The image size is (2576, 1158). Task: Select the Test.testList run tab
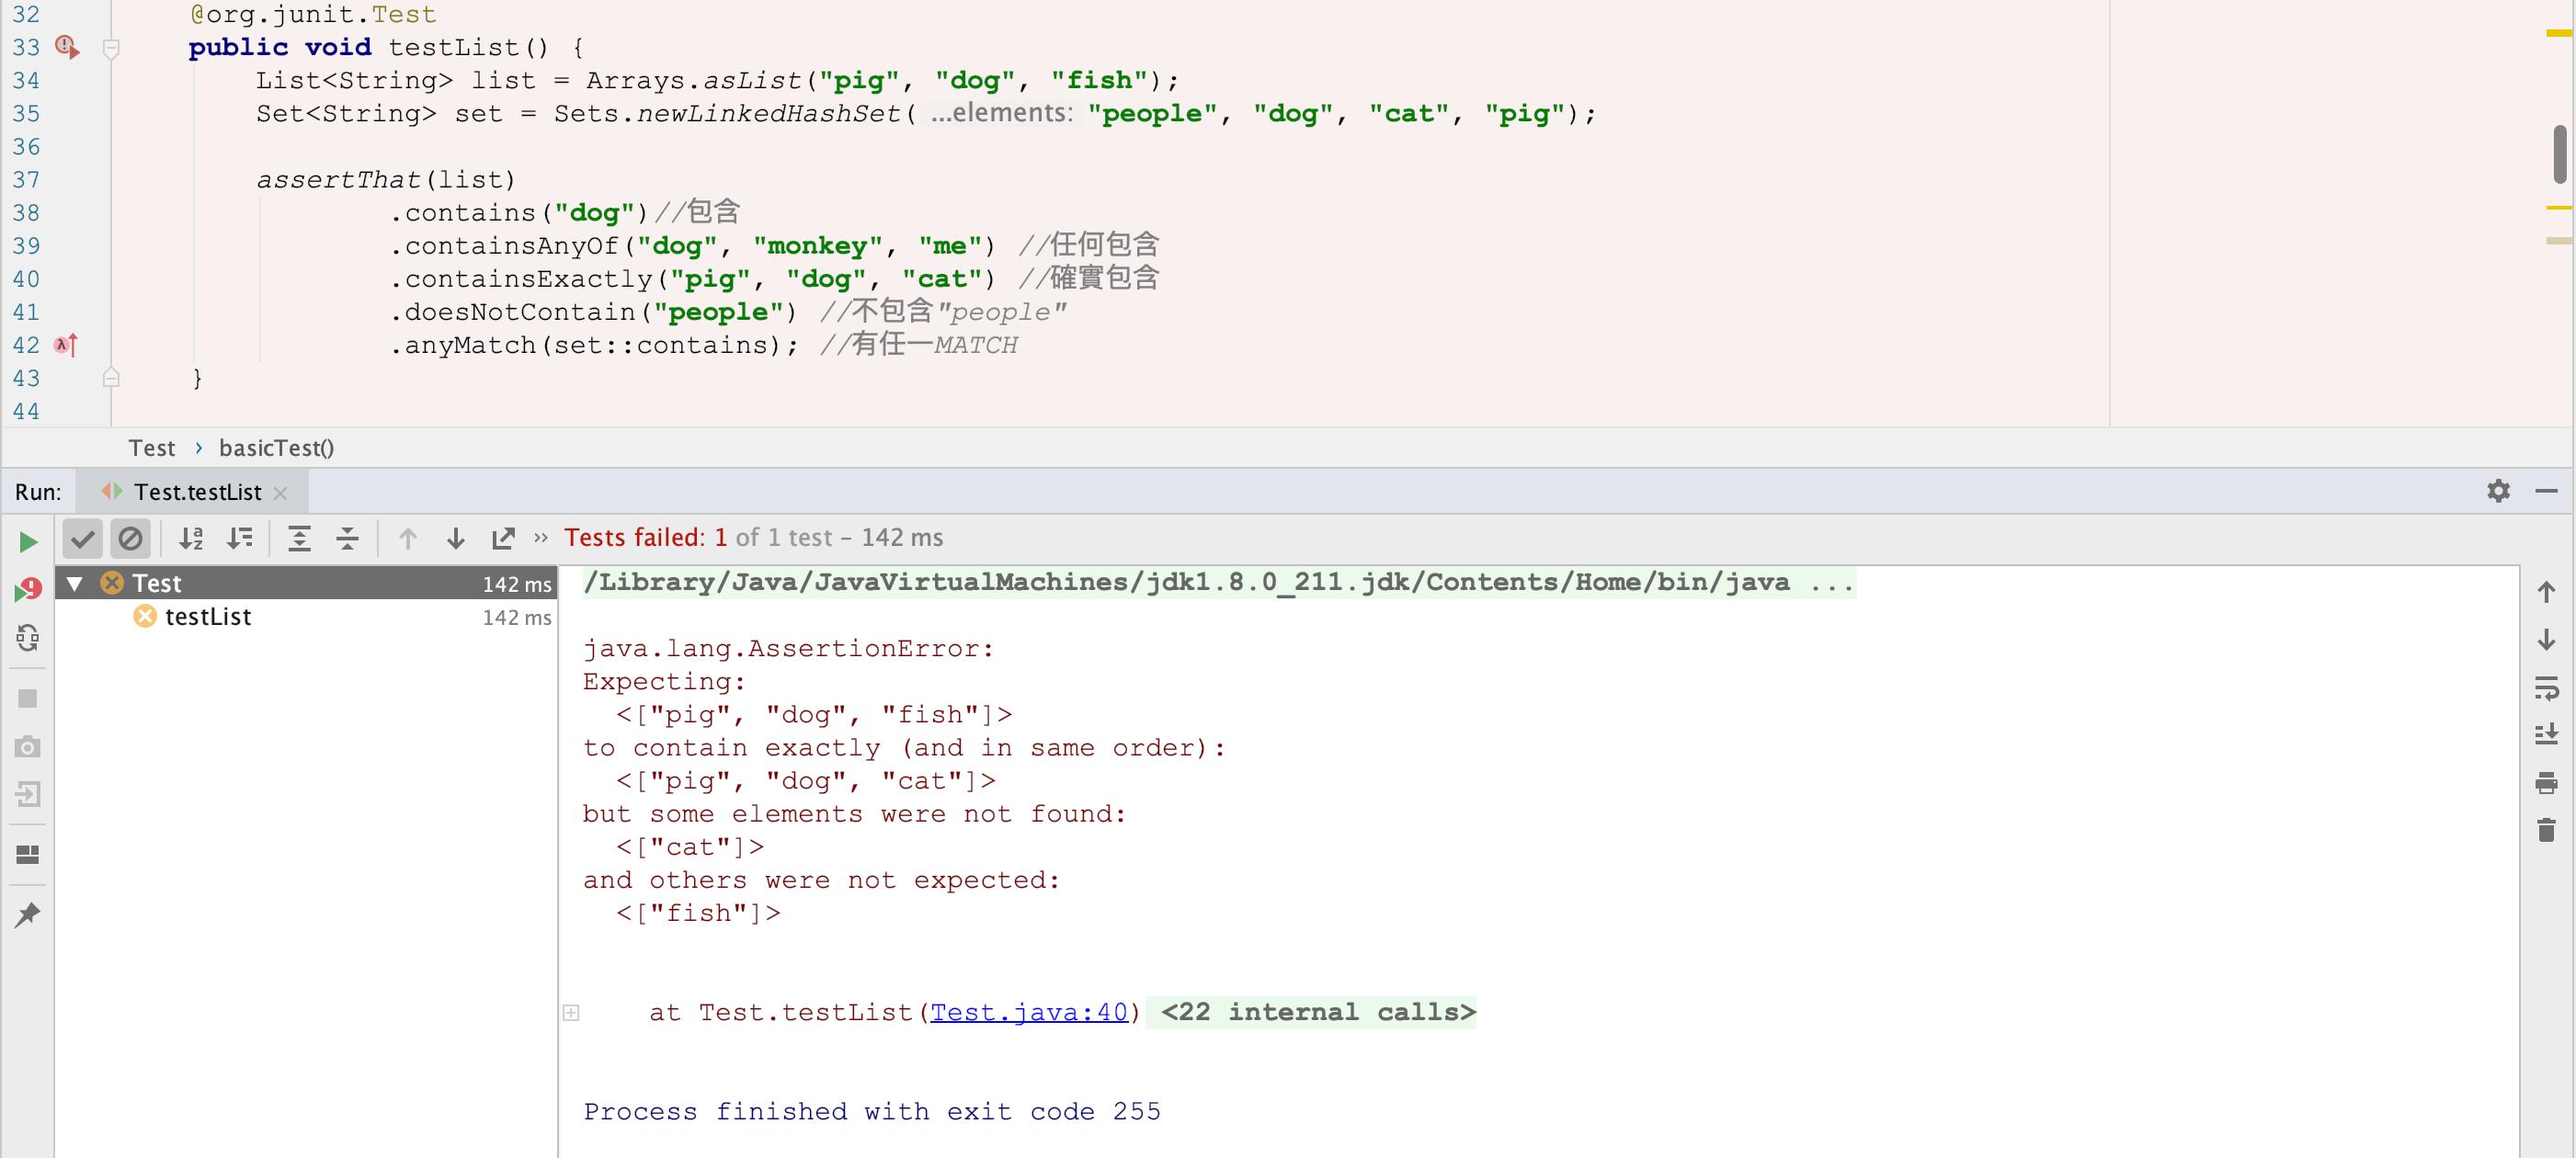[197, 492]
